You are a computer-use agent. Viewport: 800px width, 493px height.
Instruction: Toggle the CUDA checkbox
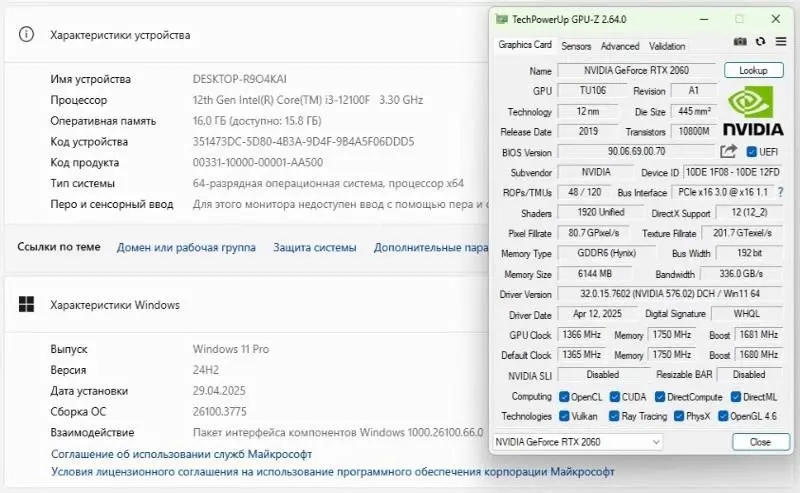(x=615, y=397)
